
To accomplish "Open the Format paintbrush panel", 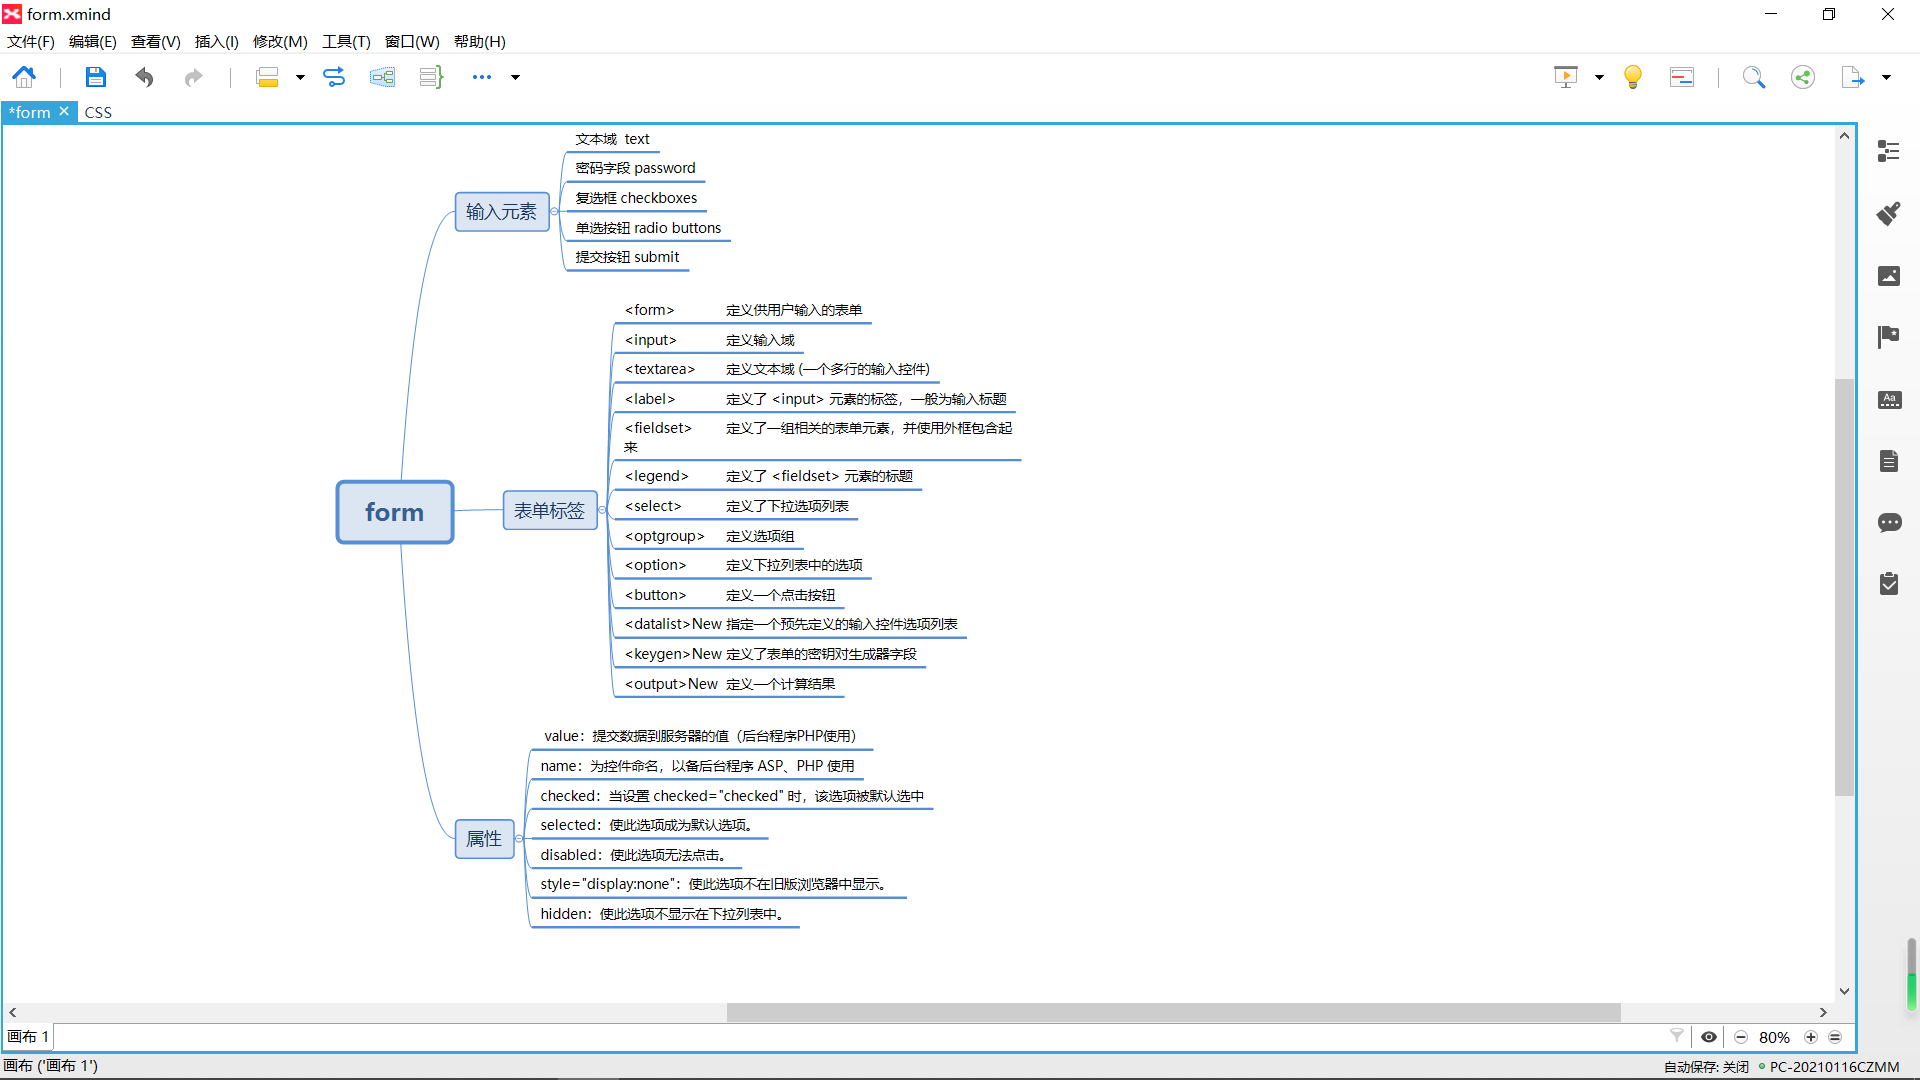I will (1888, 213).
